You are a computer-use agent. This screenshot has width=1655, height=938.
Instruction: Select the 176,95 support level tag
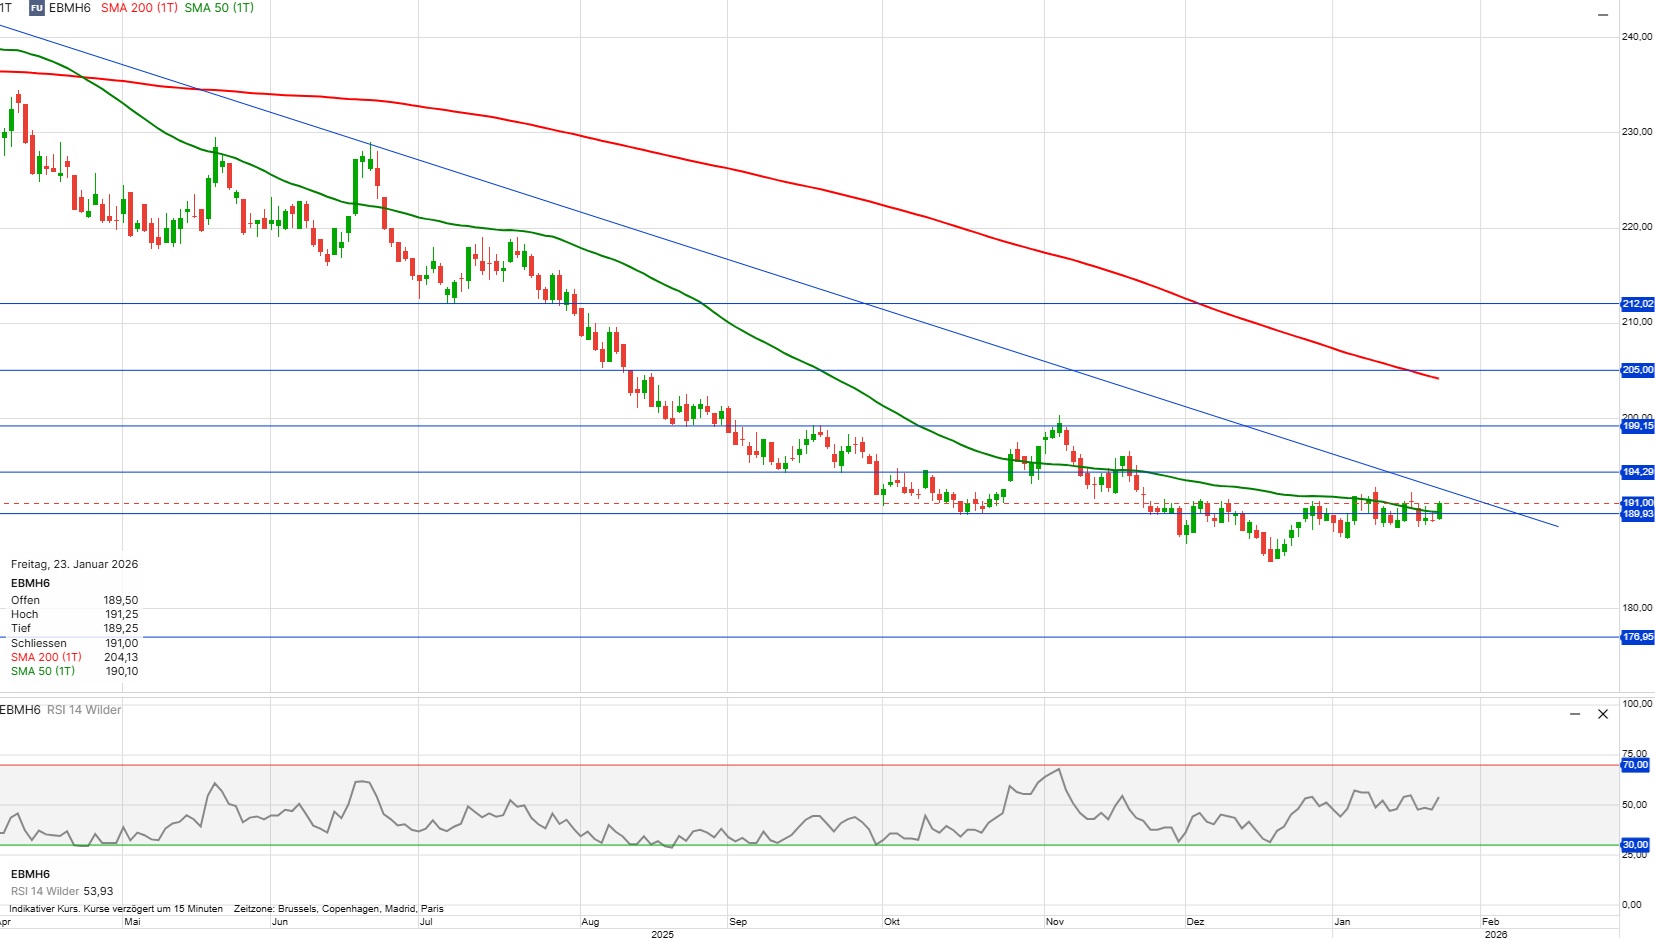(x=1637, y=637)
